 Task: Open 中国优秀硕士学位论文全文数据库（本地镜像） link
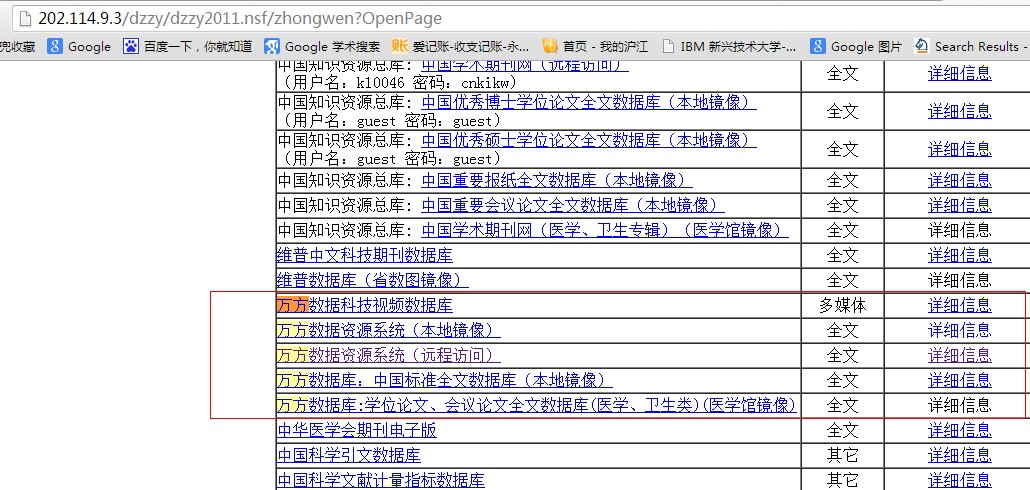click(589, 141)
